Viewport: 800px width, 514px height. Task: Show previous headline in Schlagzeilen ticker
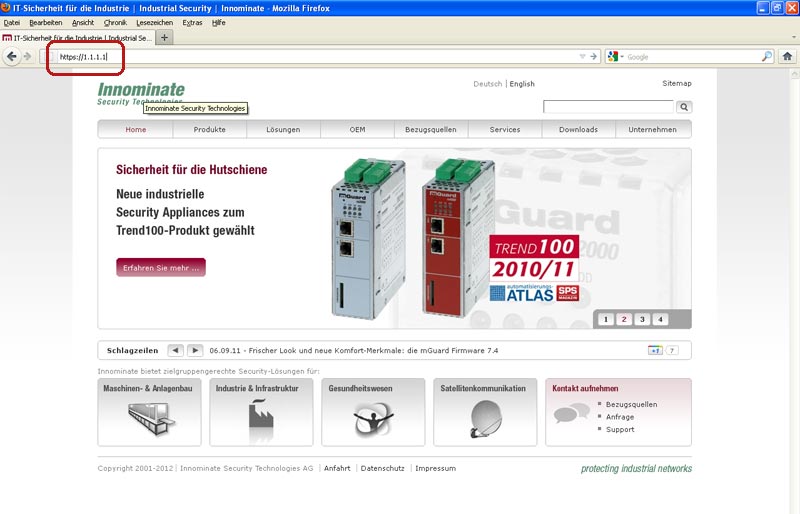(175, 350)
